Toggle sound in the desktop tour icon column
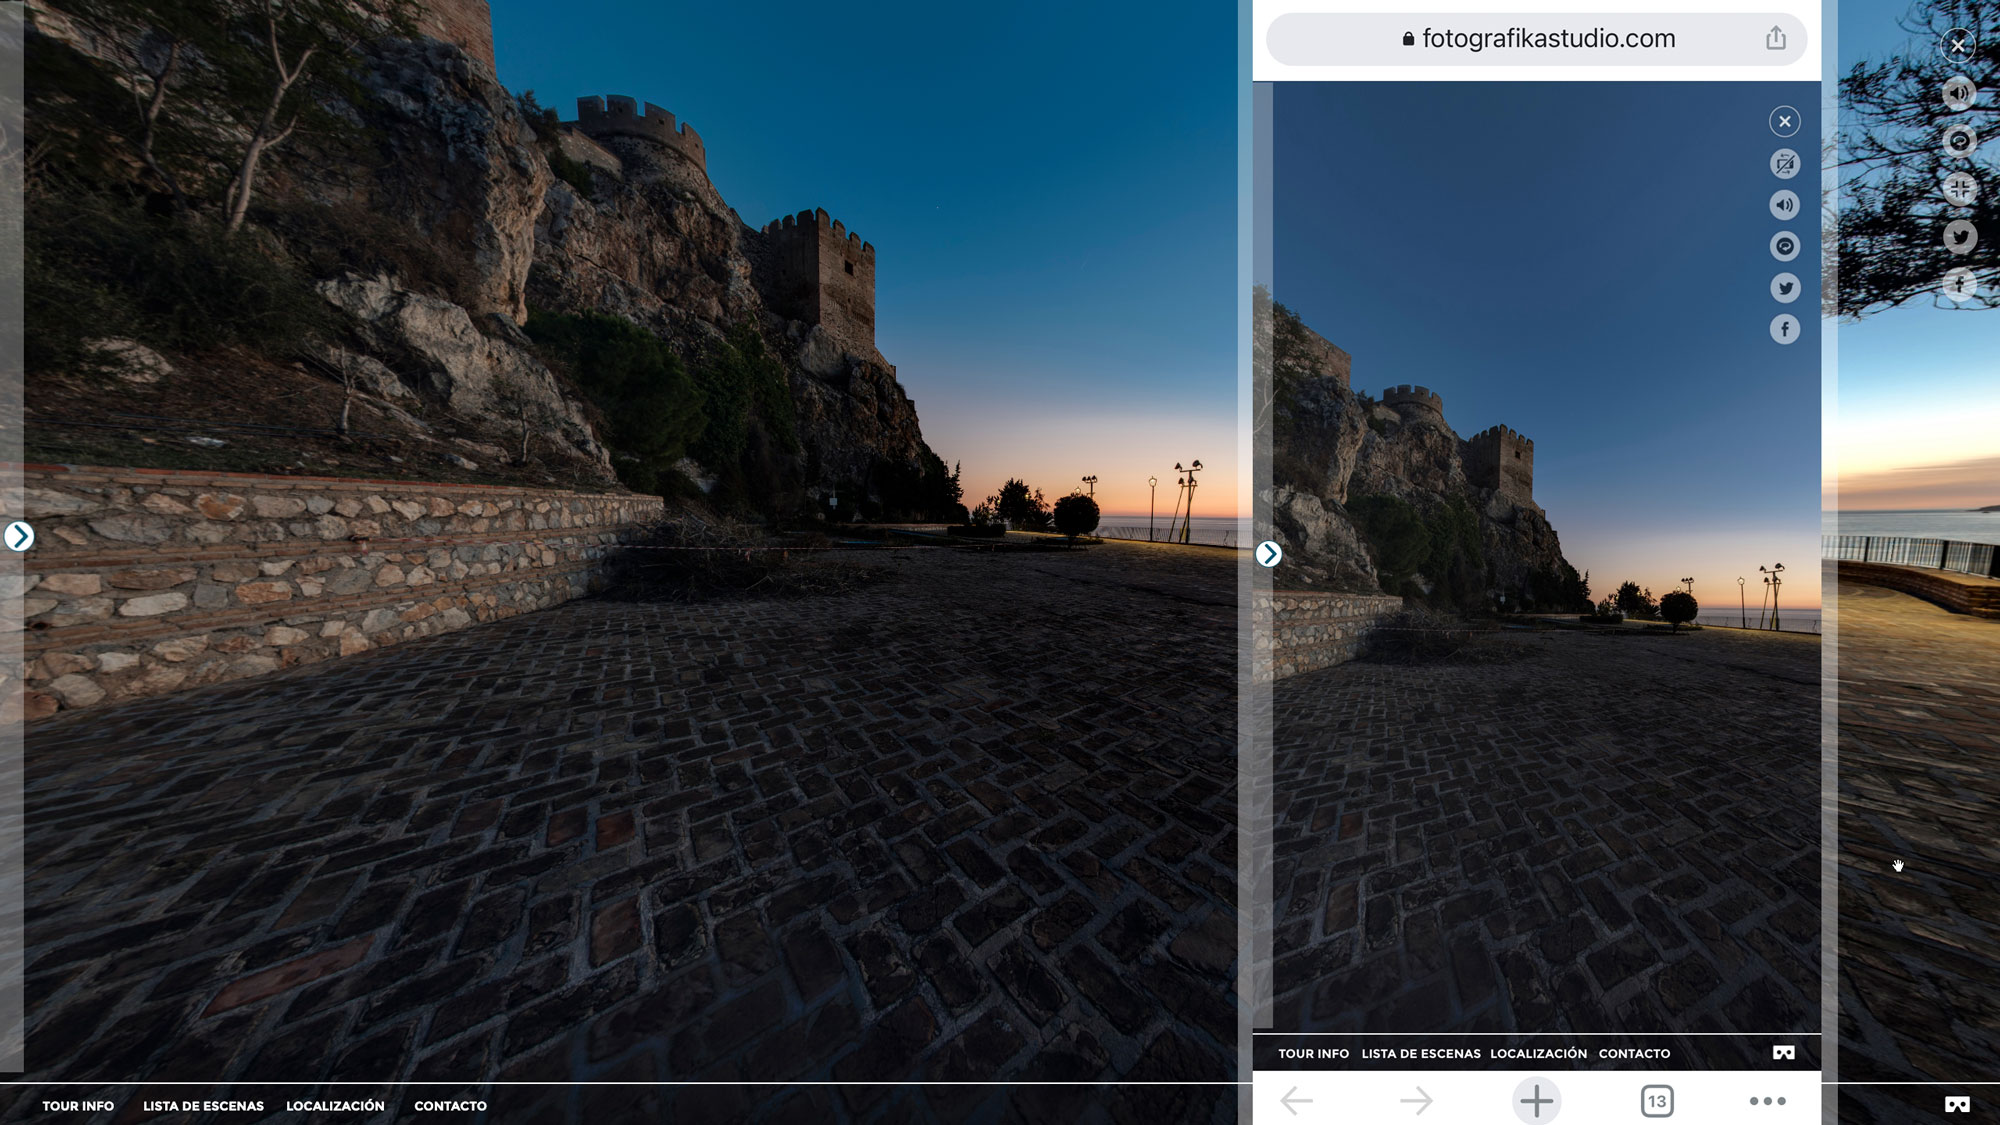 tap(1959, 93)
